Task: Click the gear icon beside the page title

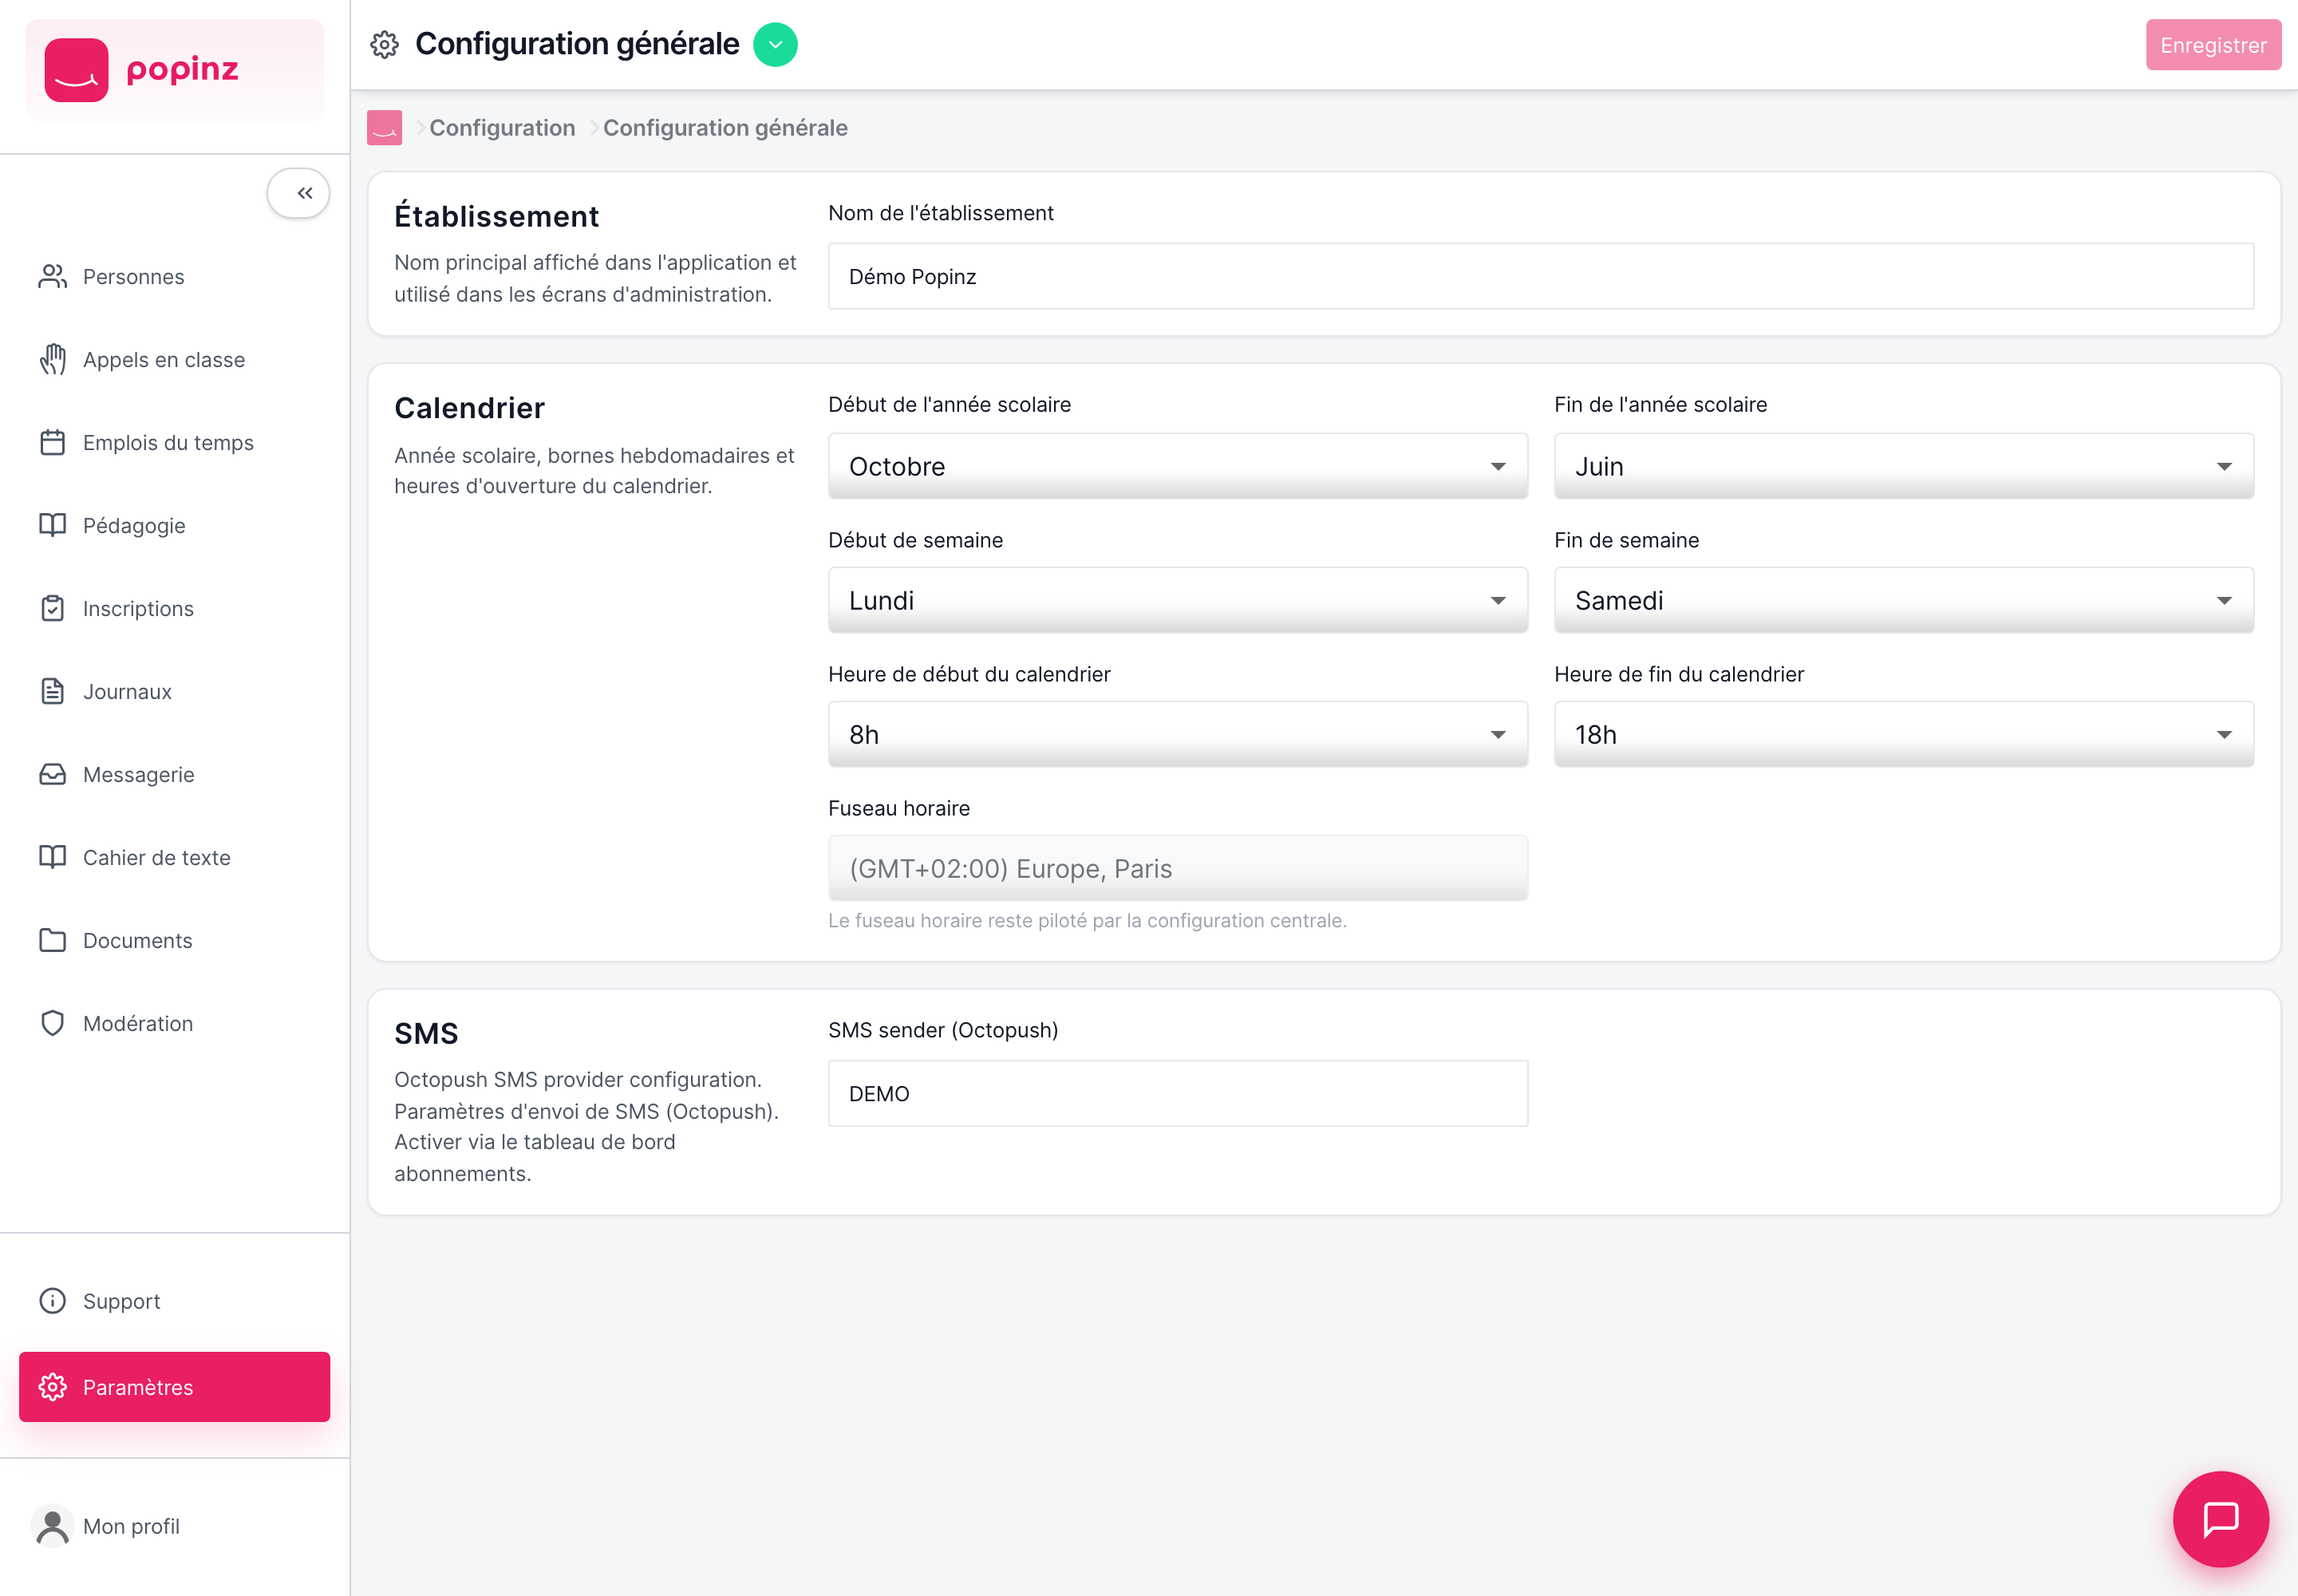Action: pyautogui.click(x=384, y=45)
